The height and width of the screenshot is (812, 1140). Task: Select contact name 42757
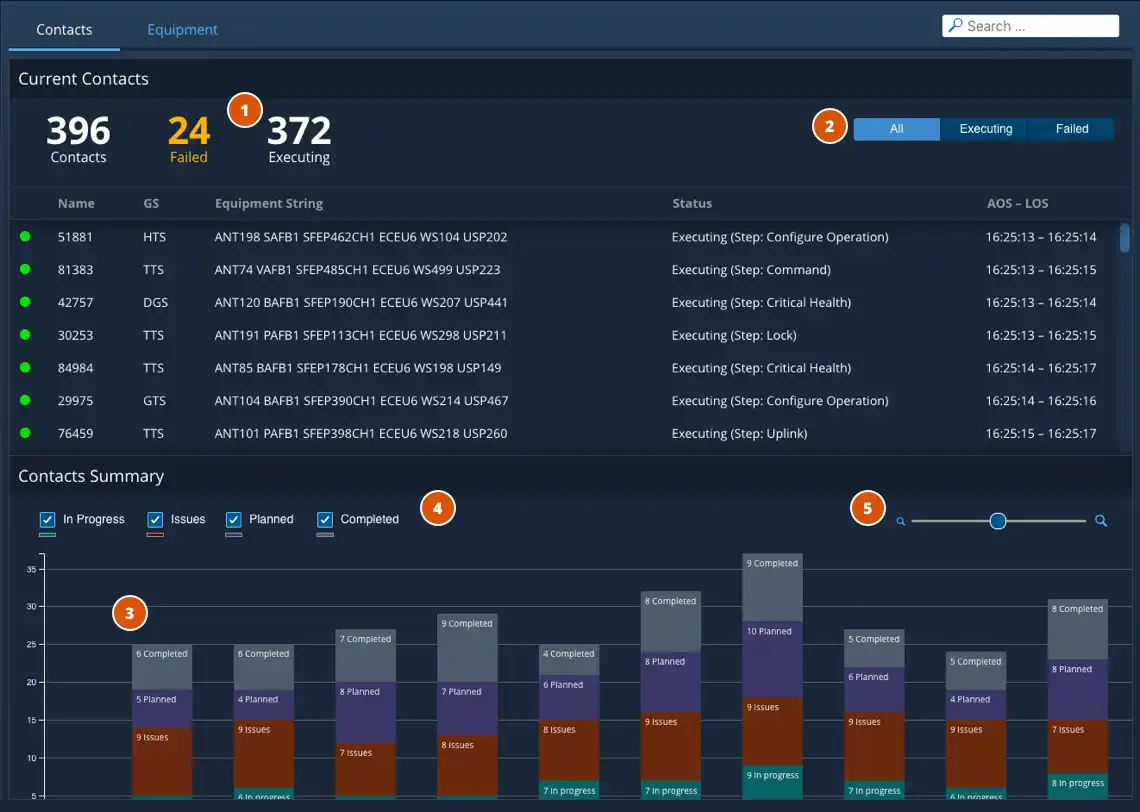(76, 302)
